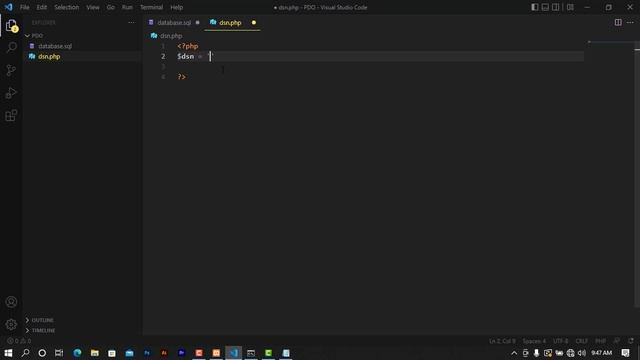Open the Source Control view
Image resolution: width=640 pixels, height=360 pixels.
[11, 70]
